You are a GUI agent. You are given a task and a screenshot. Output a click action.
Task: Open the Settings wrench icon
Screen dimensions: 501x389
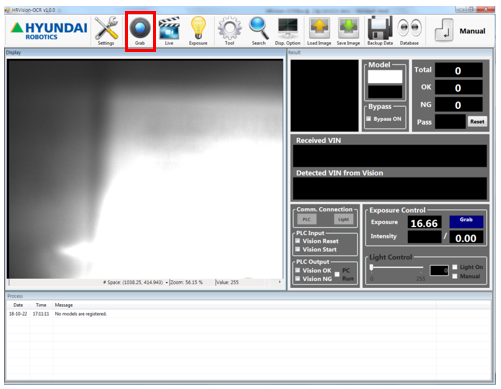[106, 28]
